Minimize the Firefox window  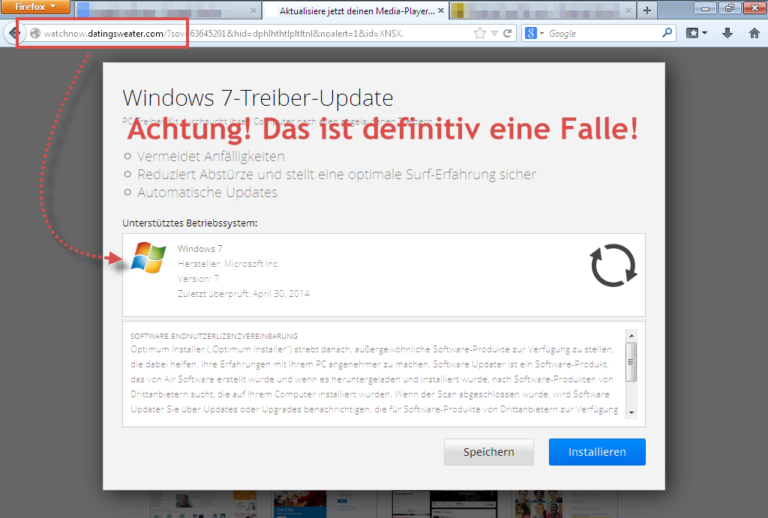(705, 7)
